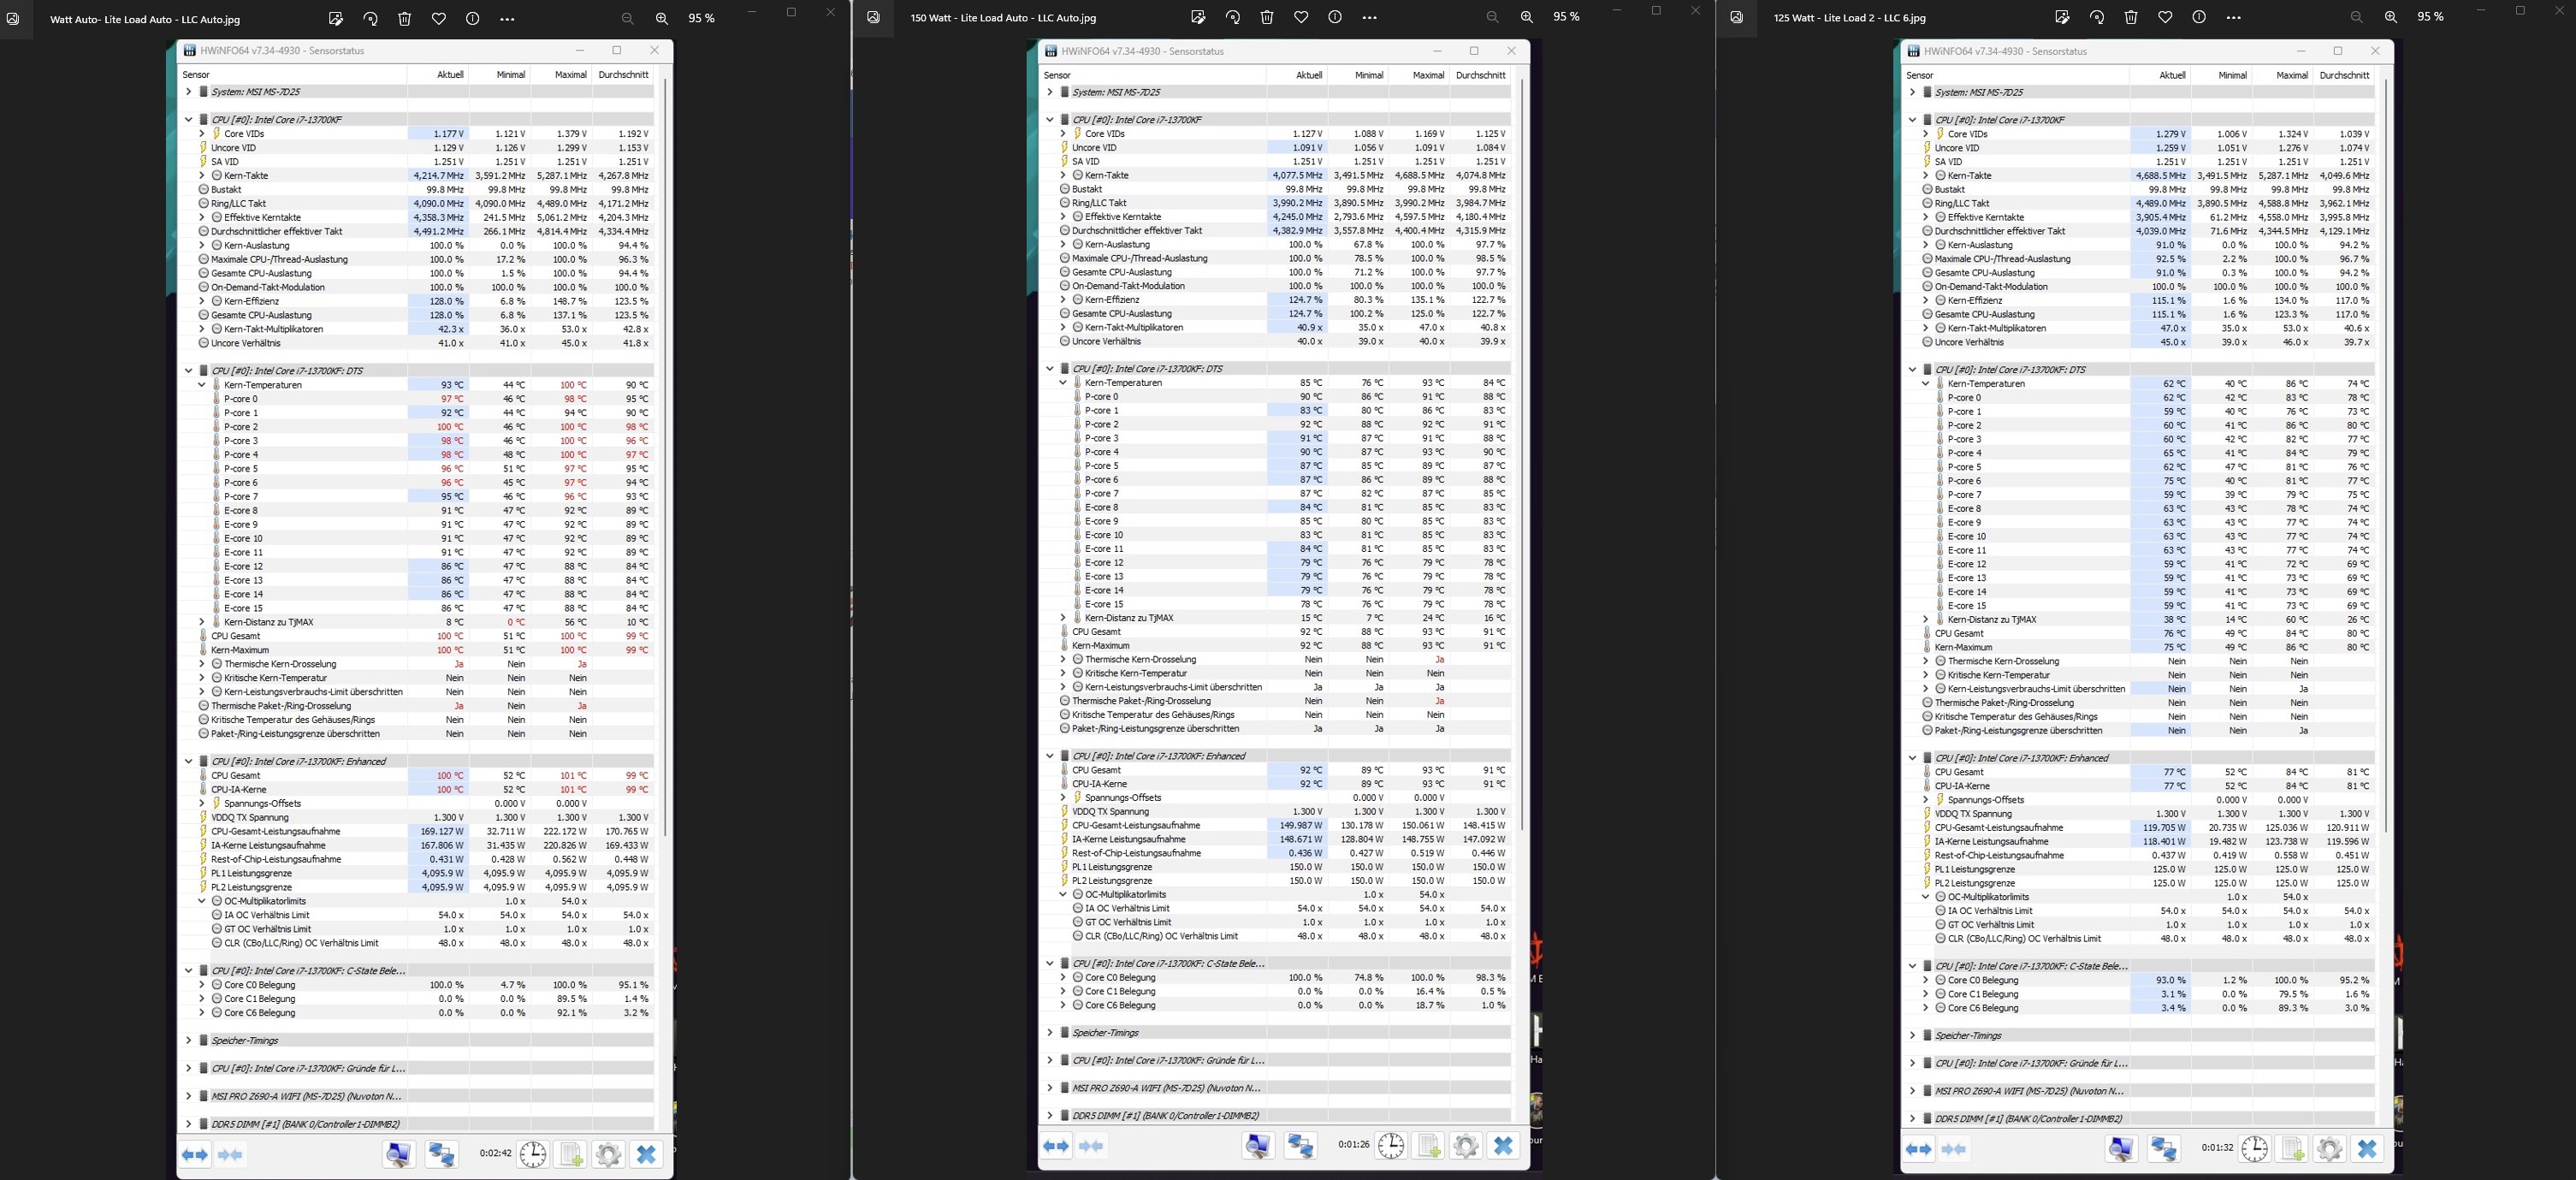Click clock reset icon in 125 Watt HWiNFO
The width and height of the screenshot is (2576, 1180).
(x=2254, y=1148)
